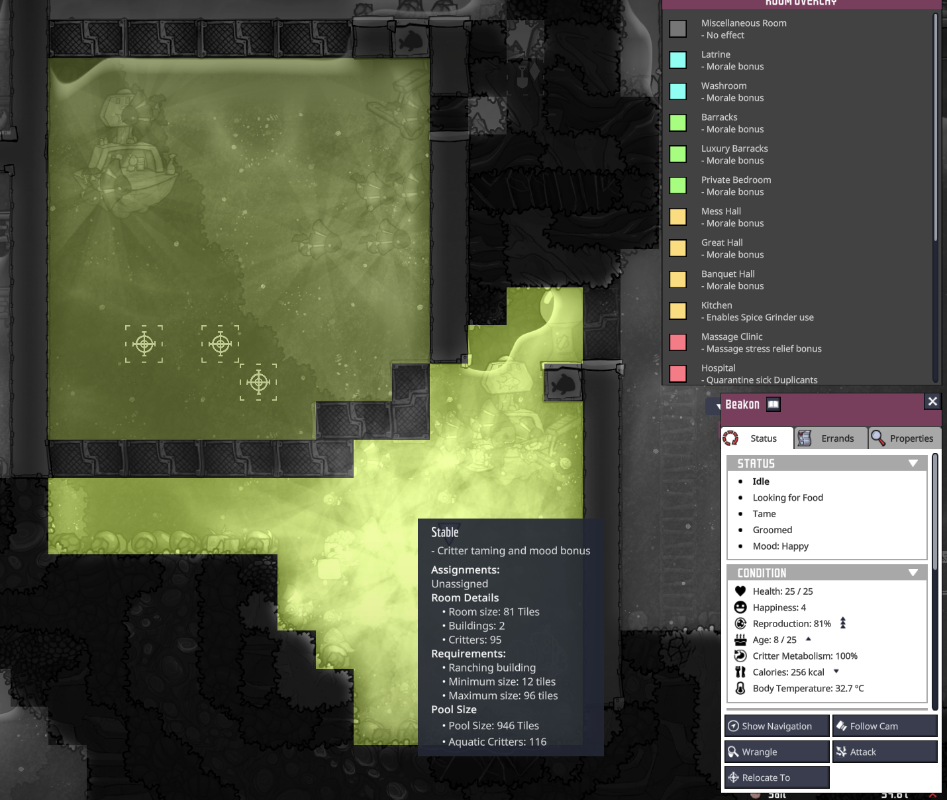Click the Kitchen yellow swatch

[x=678, y=311]
